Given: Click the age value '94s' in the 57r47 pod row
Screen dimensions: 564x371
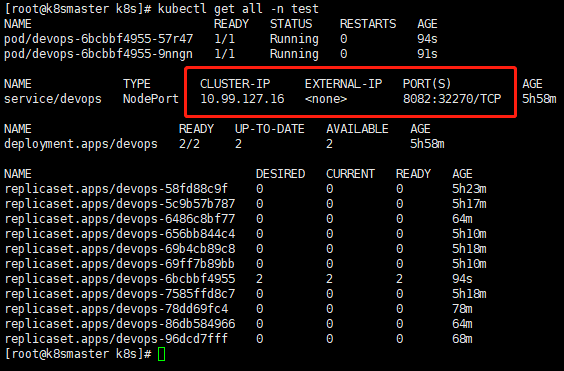Looking at the screenshot, I should click(x=427, y=39).
